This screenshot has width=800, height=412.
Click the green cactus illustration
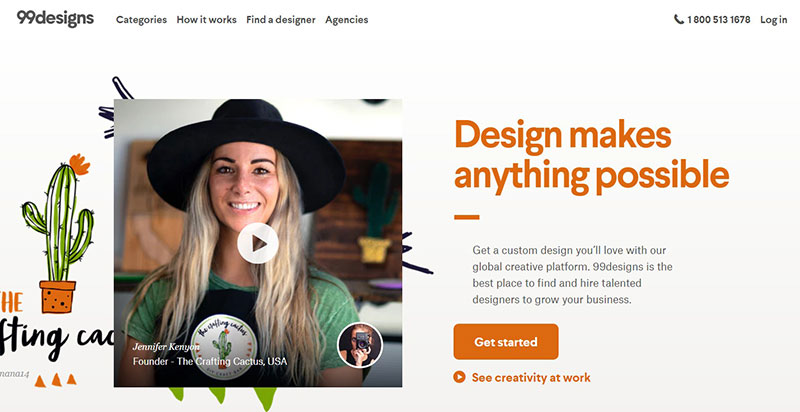[58, 219]
